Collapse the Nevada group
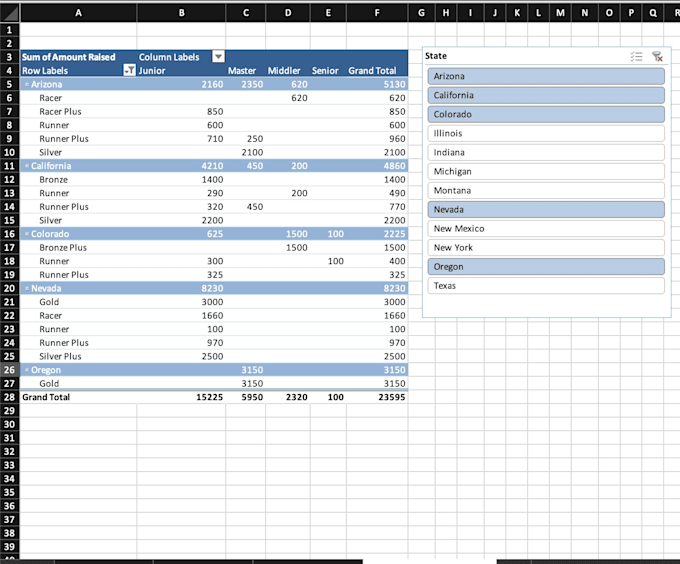The height and width of the screenshot is (564, 680). pyautogui.click(x=27, y=288)
